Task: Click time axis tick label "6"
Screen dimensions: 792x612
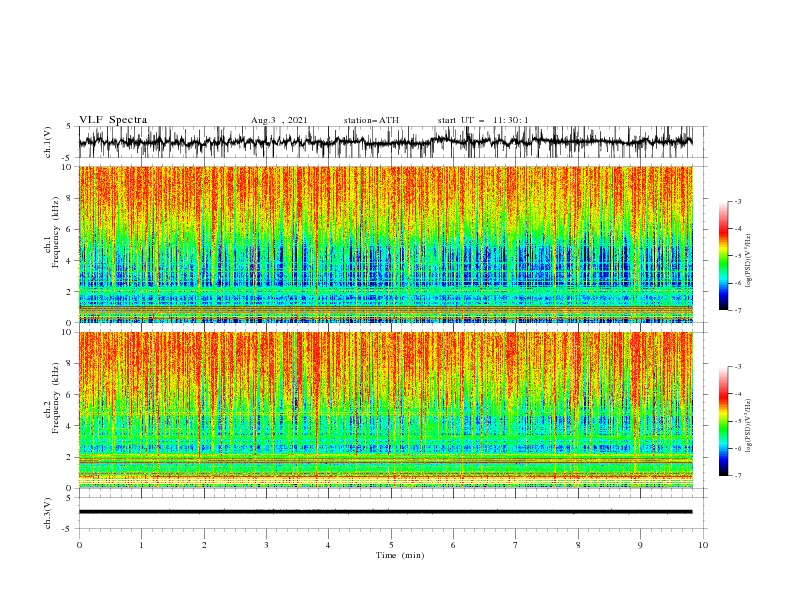Action: pos(453,545)
